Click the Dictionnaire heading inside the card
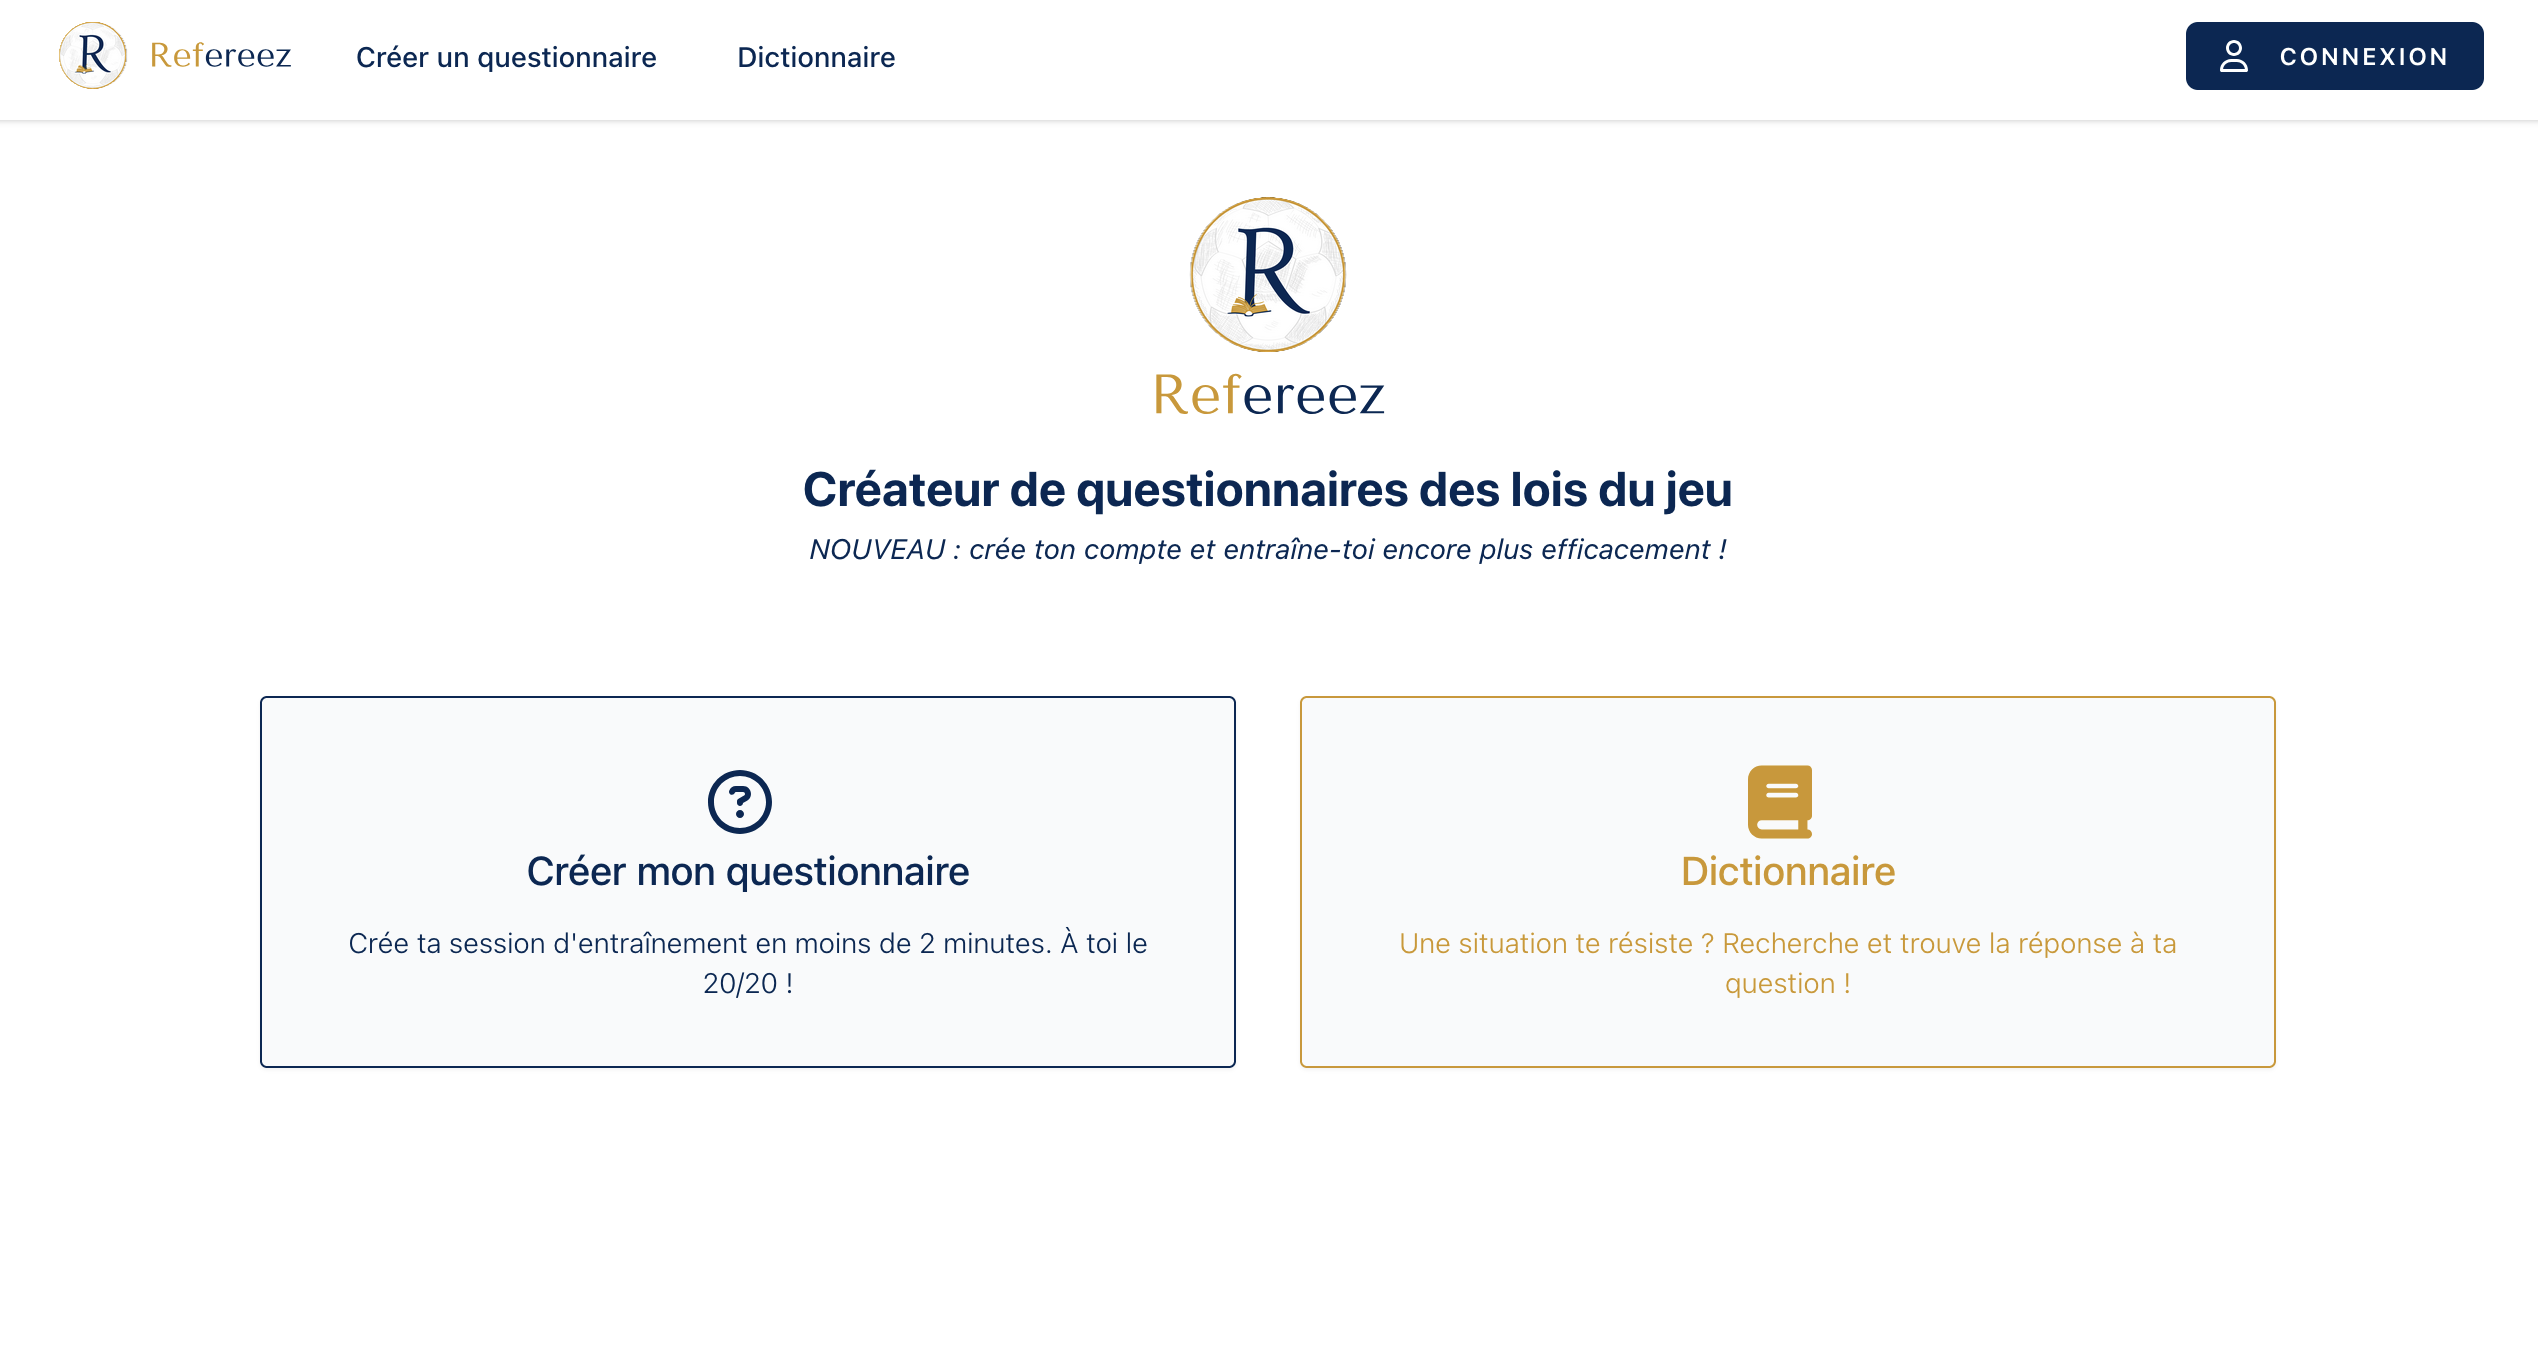Screen dimensions: 2538x1362 point(1787,871)
